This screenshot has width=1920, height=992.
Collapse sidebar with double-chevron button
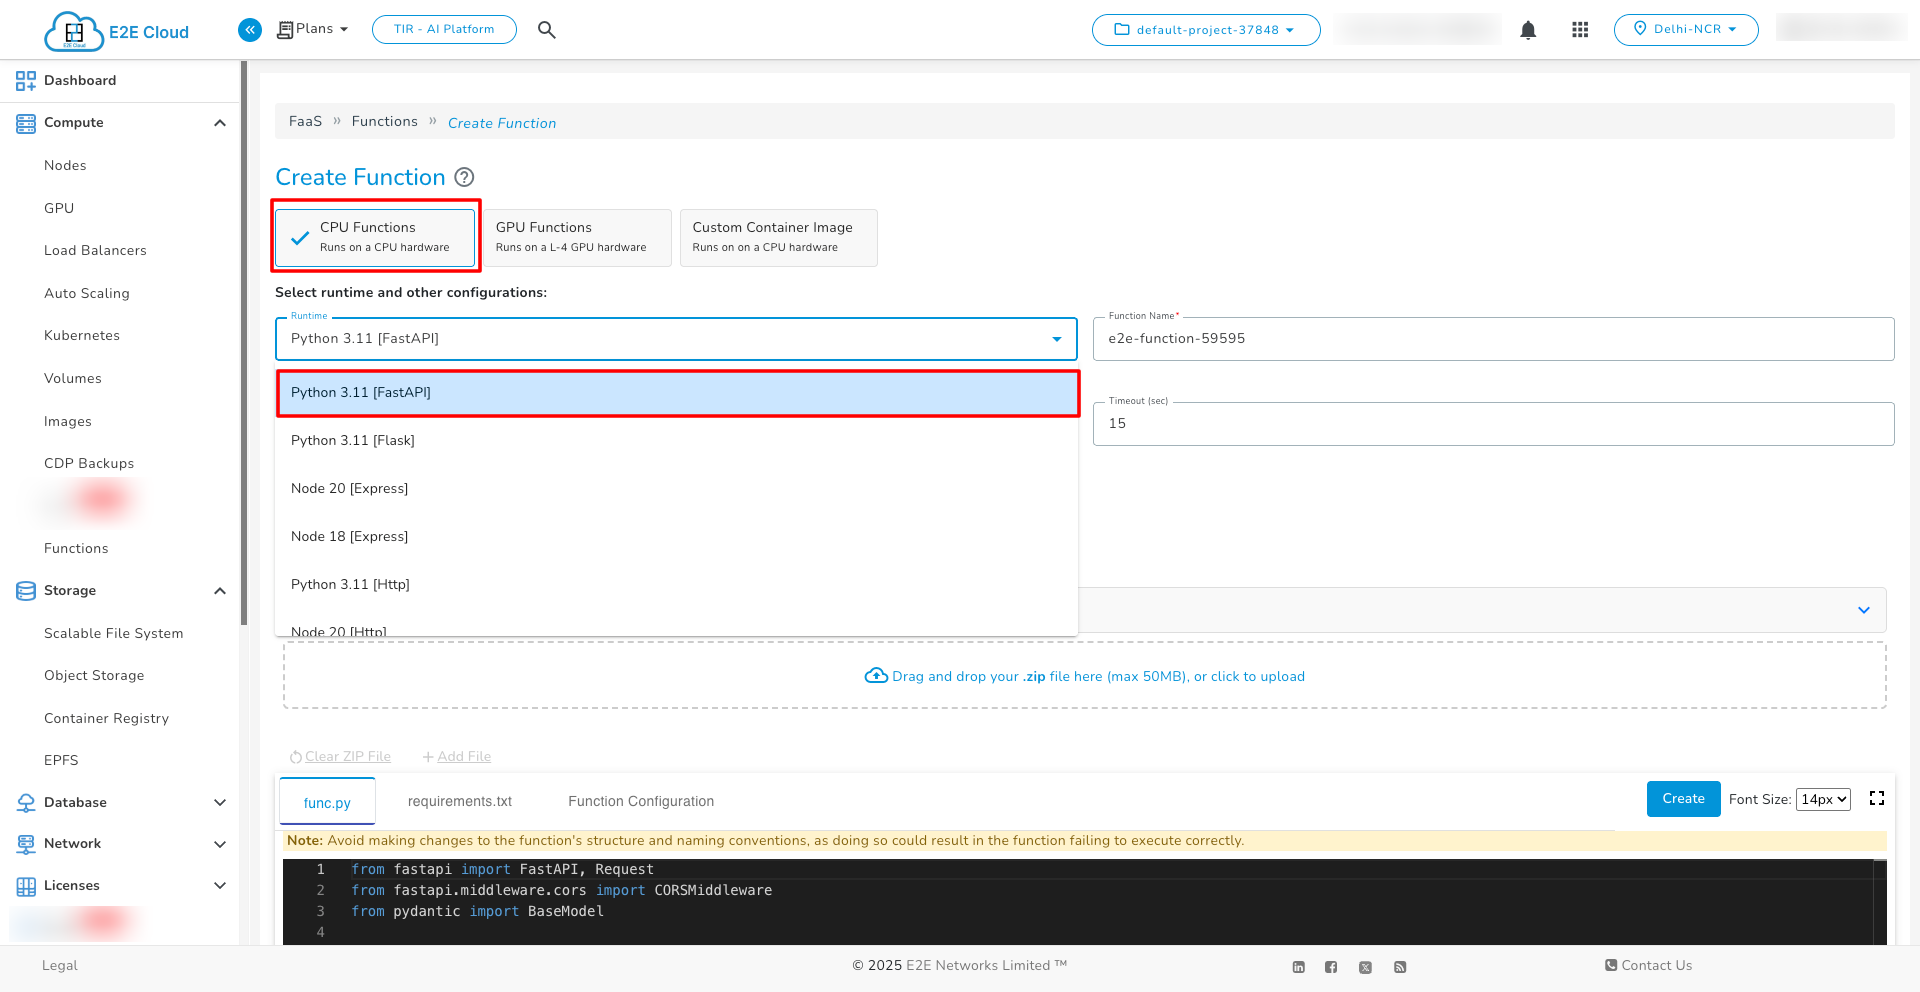250,30
